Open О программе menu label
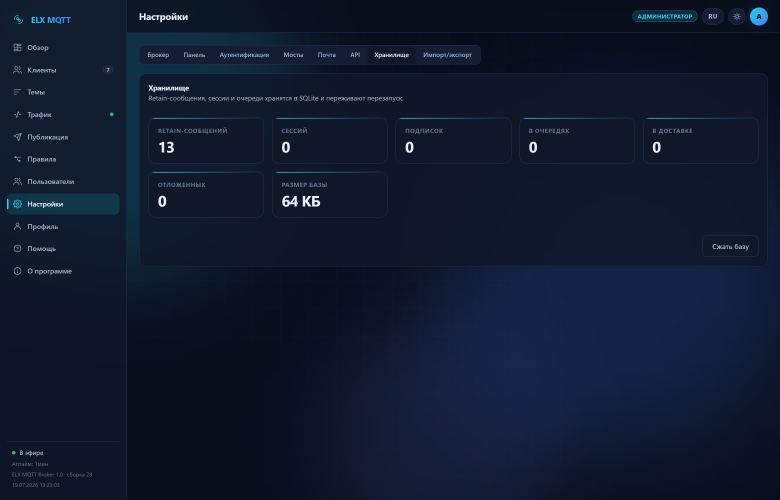 (50, 271)
